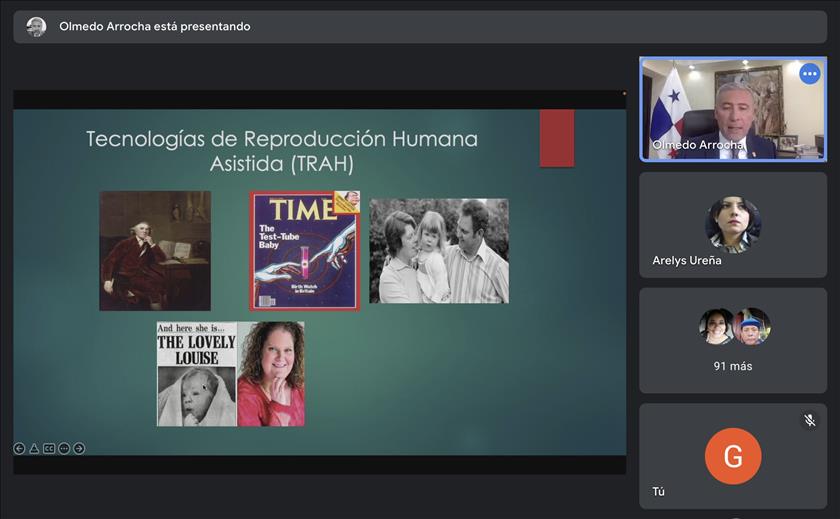Image resolution: width=840 pixels, height=519 pixels.
Task: Click the TIME magazine cover image
Action: coord(305,251)
